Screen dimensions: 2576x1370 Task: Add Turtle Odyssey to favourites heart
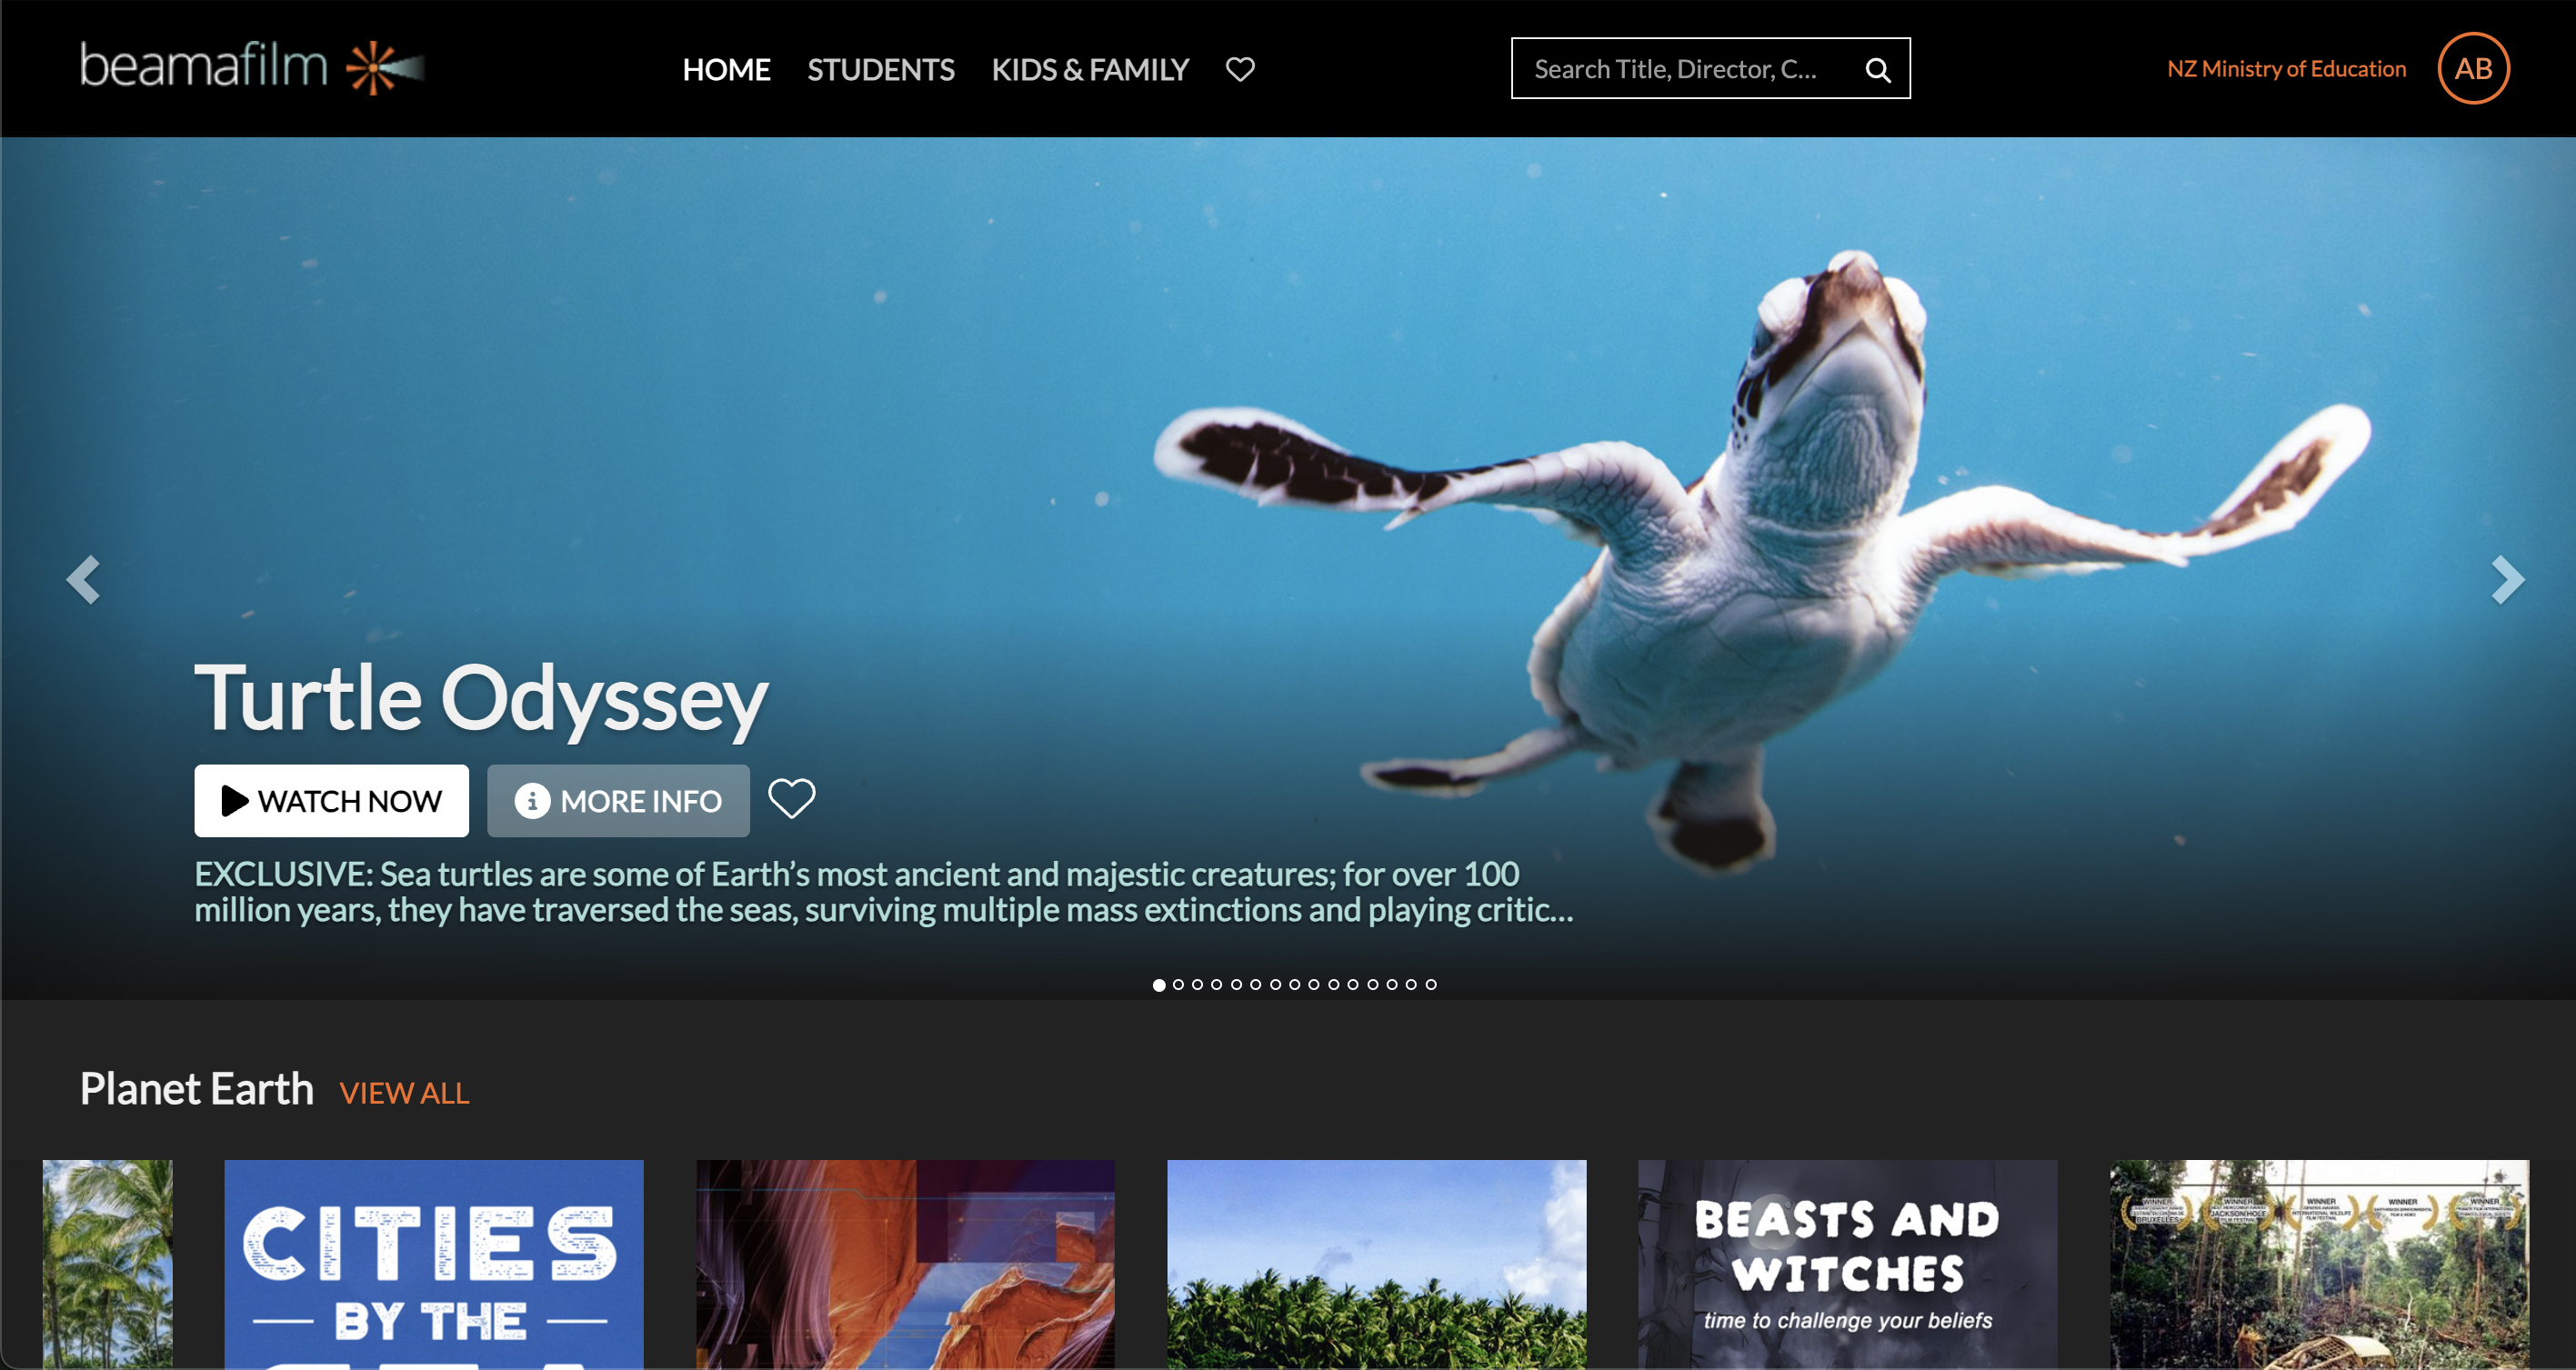coord(791,798)
